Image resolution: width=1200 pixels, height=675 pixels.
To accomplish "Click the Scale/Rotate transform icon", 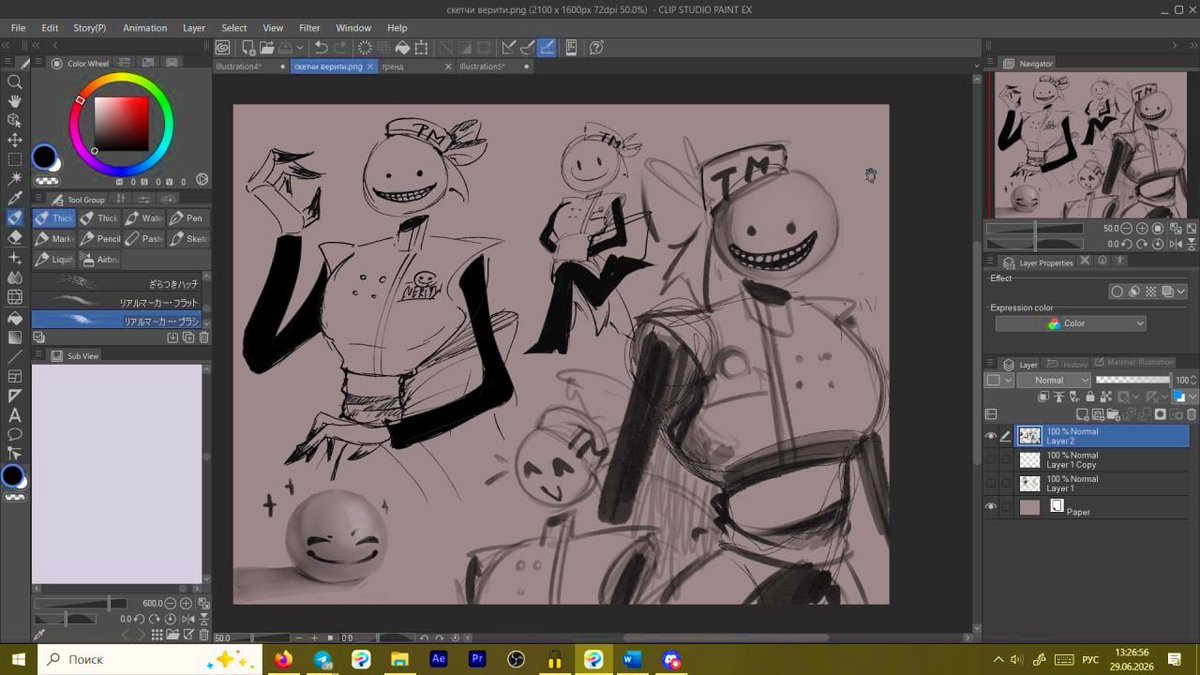I will tap(421, 47).
